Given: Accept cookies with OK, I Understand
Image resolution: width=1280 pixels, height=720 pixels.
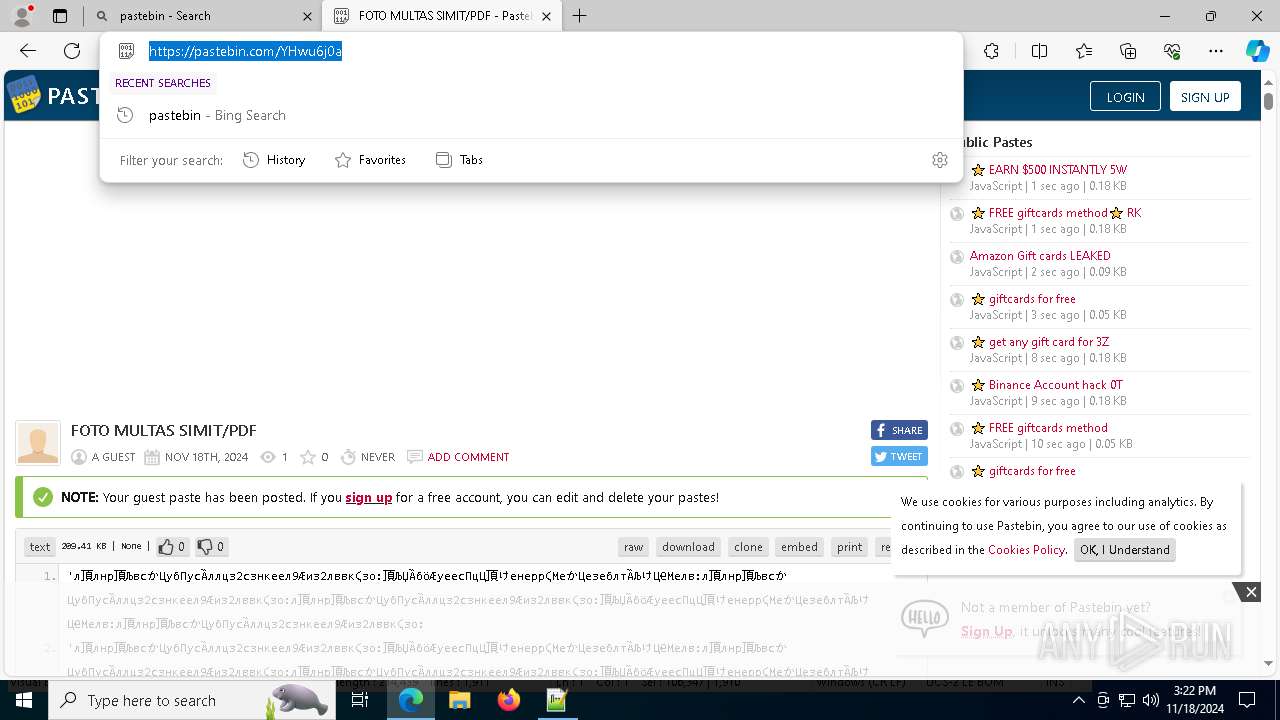Looking at the screenshot, I should coord(1125,550).
